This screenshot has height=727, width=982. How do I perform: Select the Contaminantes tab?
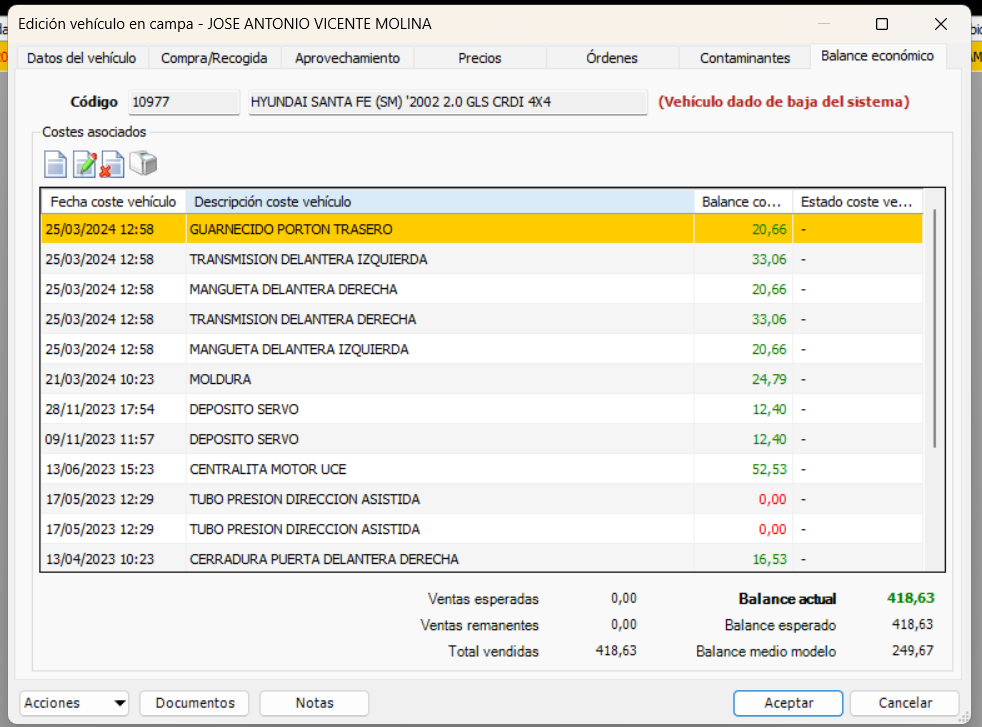click(744, 58)
